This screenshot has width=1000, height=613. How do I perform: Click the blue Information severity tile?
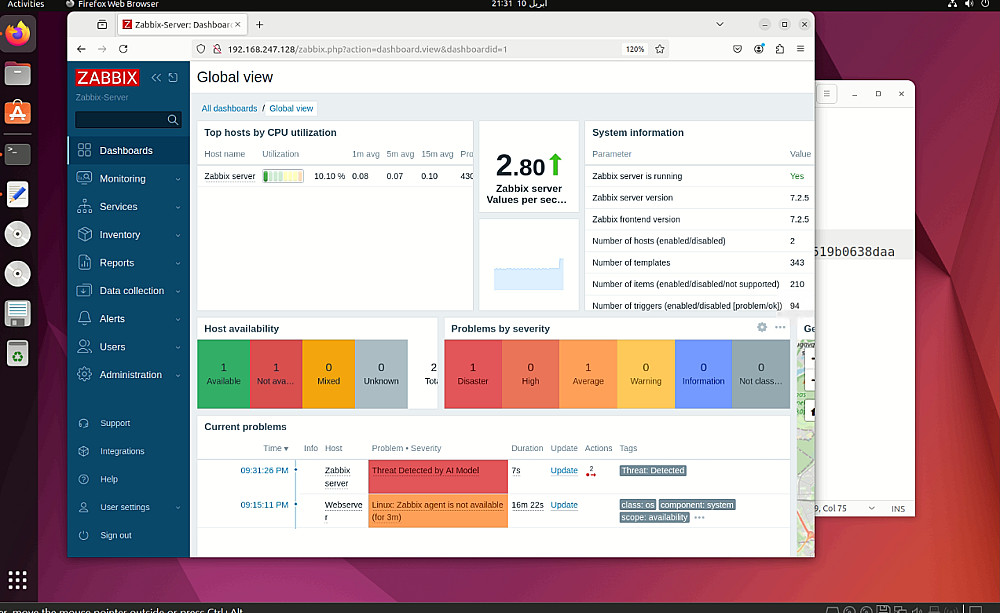click(x=703, y=374)
